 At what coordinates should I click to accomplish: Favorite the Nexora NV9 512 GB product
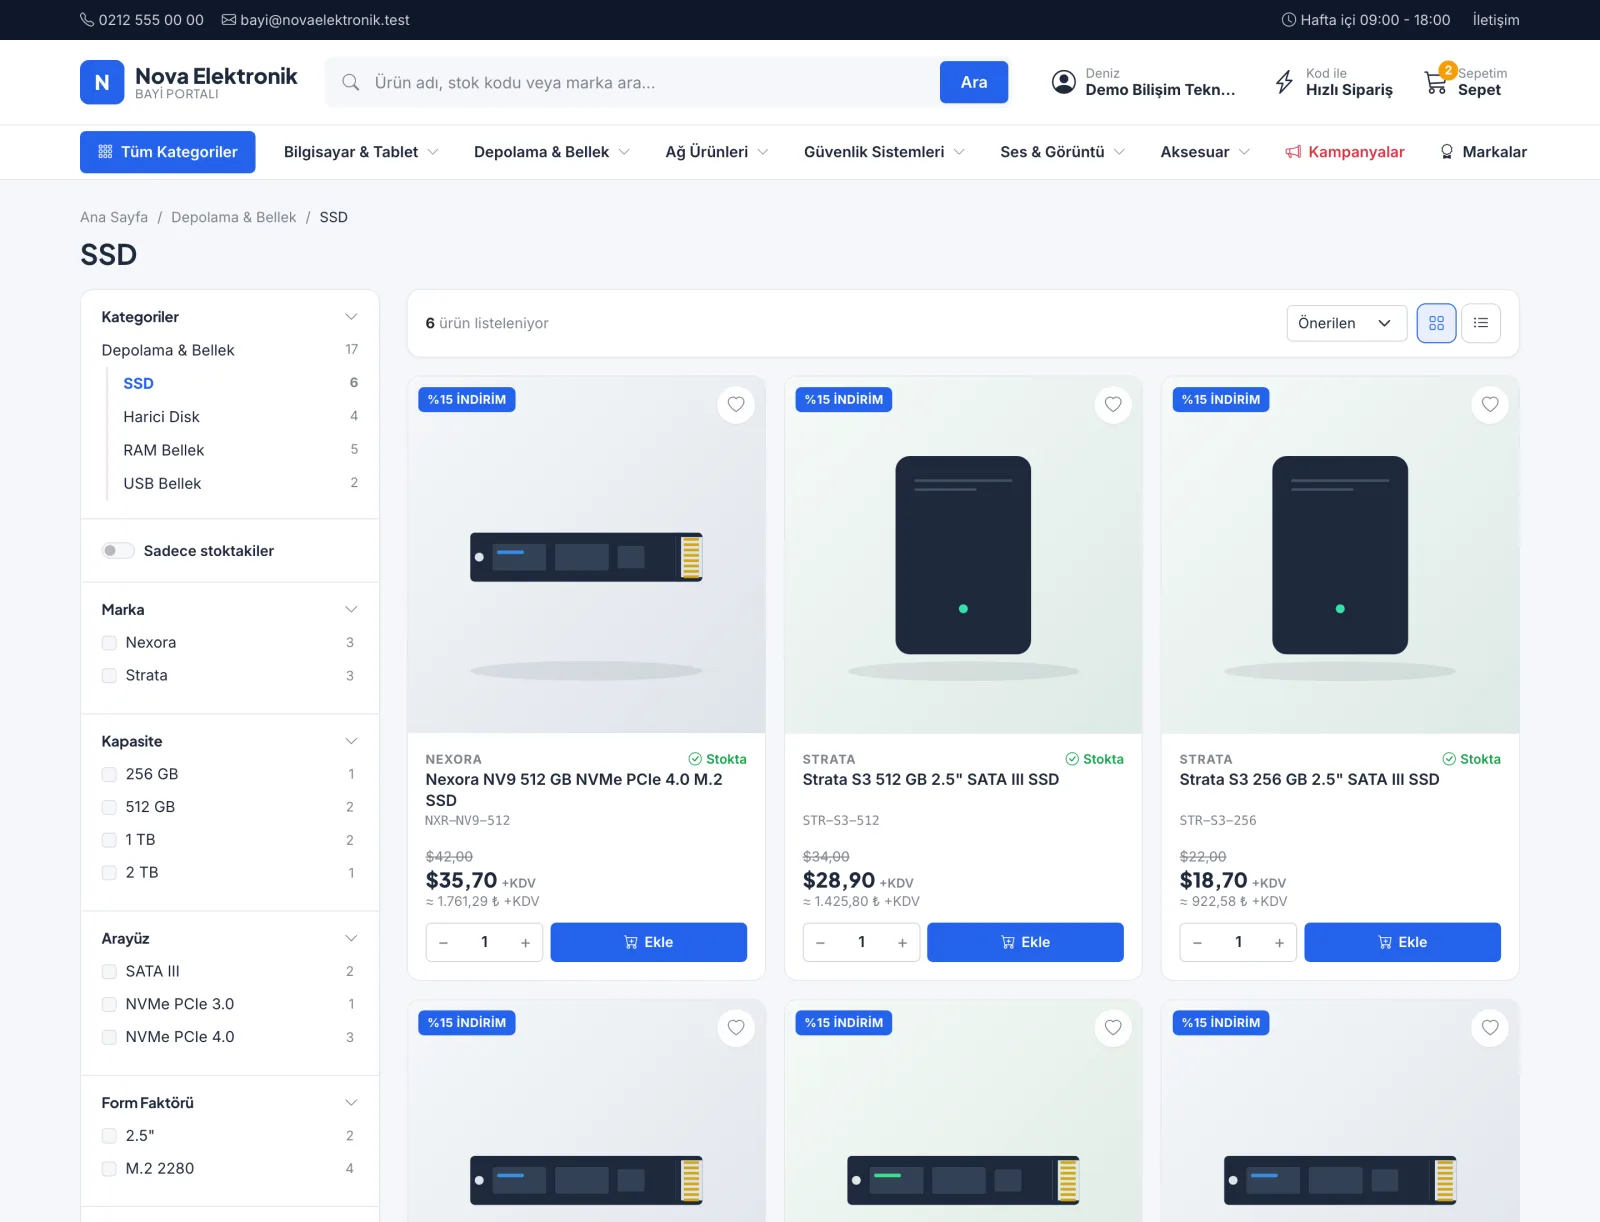click(736, 404)
